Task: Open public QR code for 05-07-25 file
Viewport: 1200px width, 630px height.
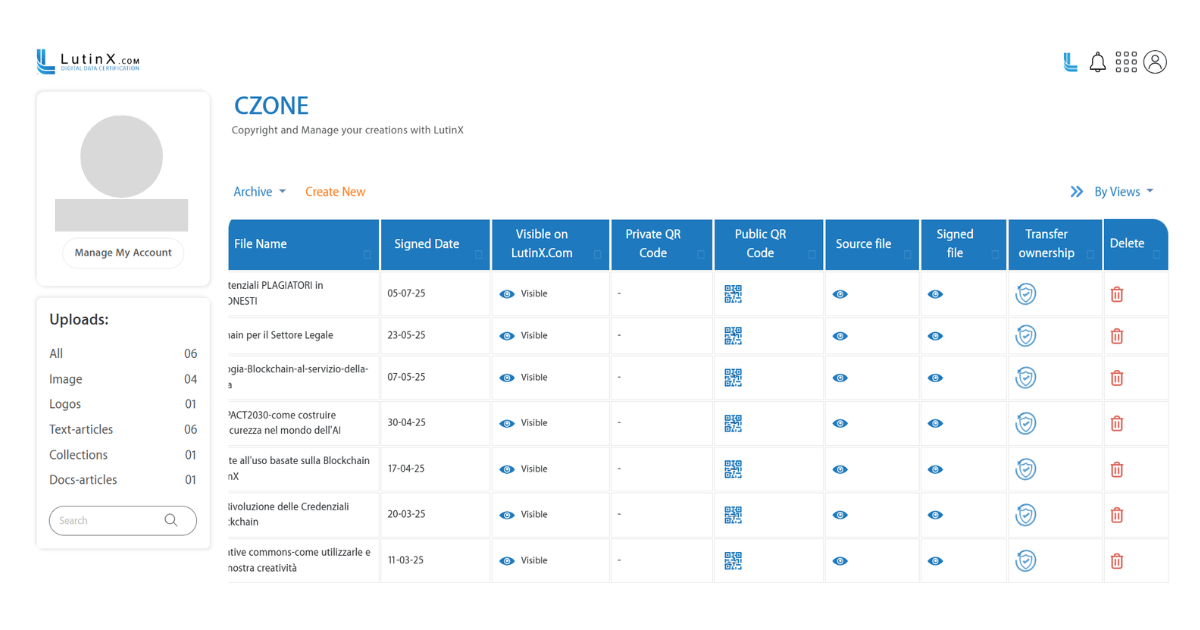Action: tap(733, 294)
